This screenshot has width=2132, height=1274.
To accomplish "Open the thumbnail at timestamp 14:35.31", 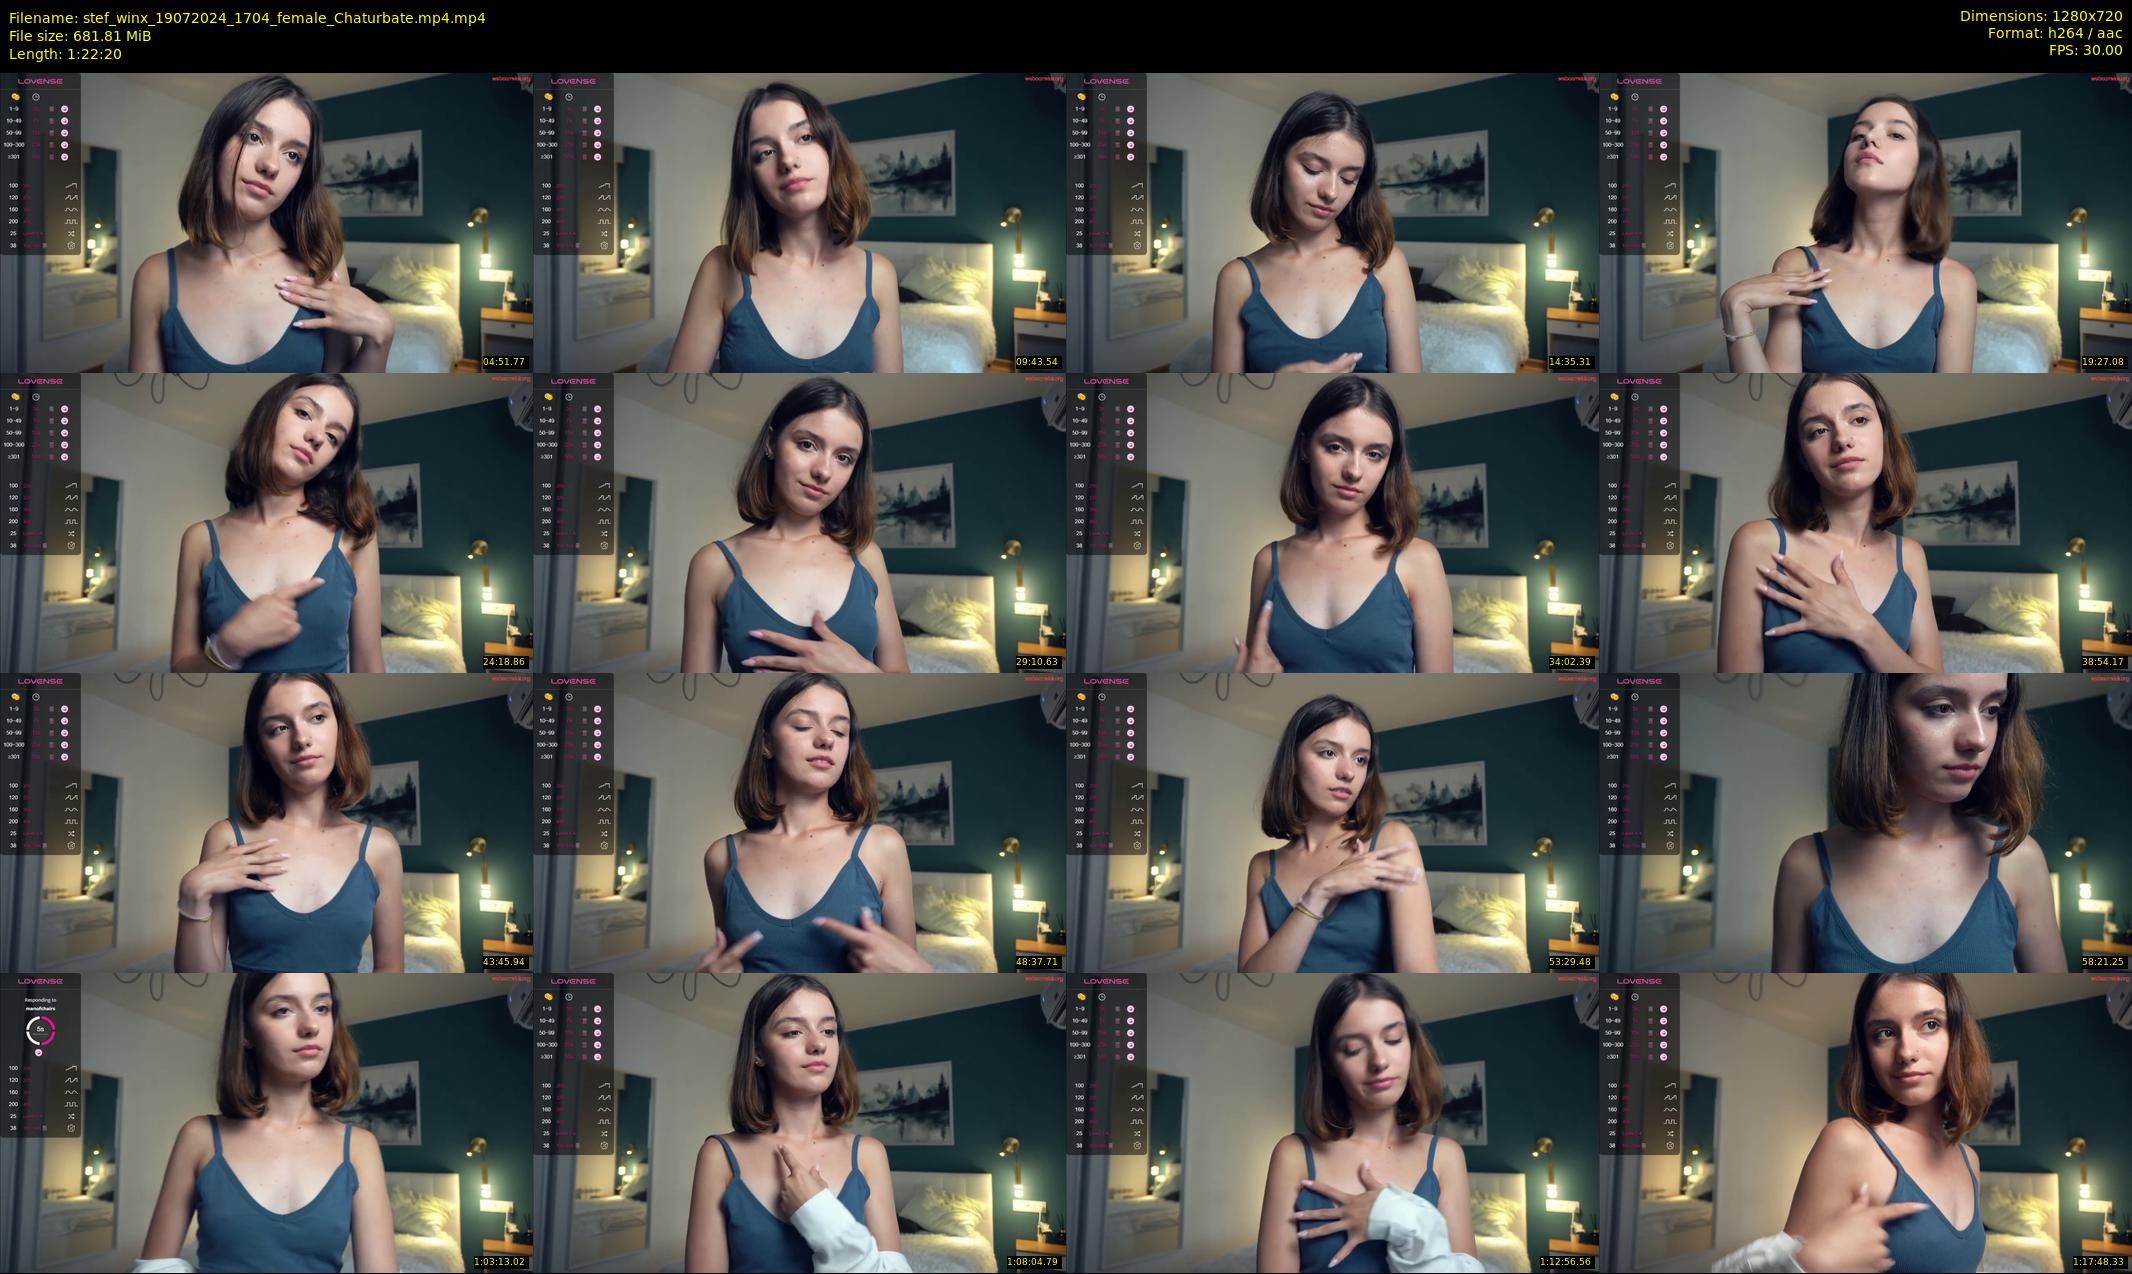I will point(1332,222).
